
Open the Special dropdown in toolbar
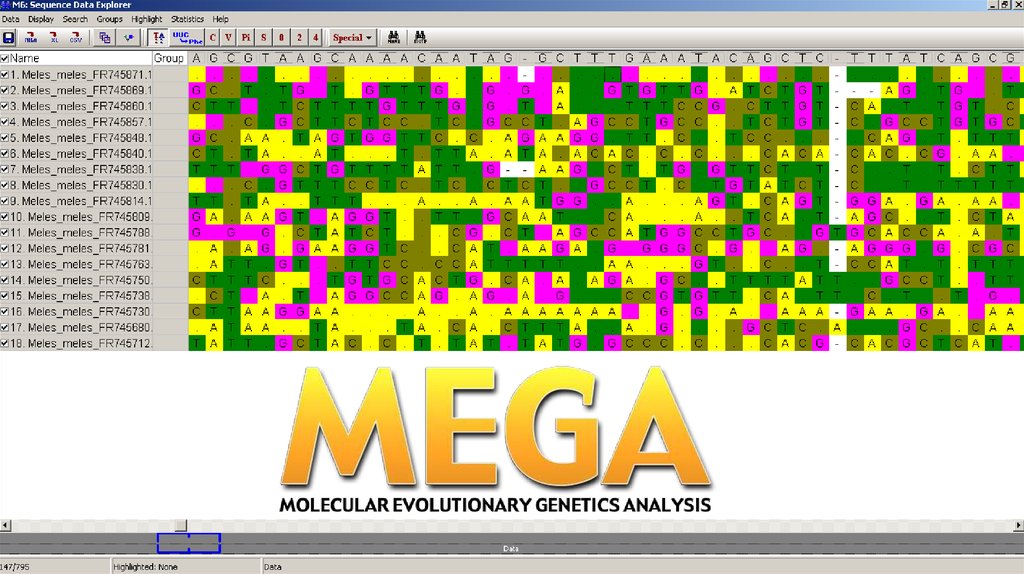352,38
